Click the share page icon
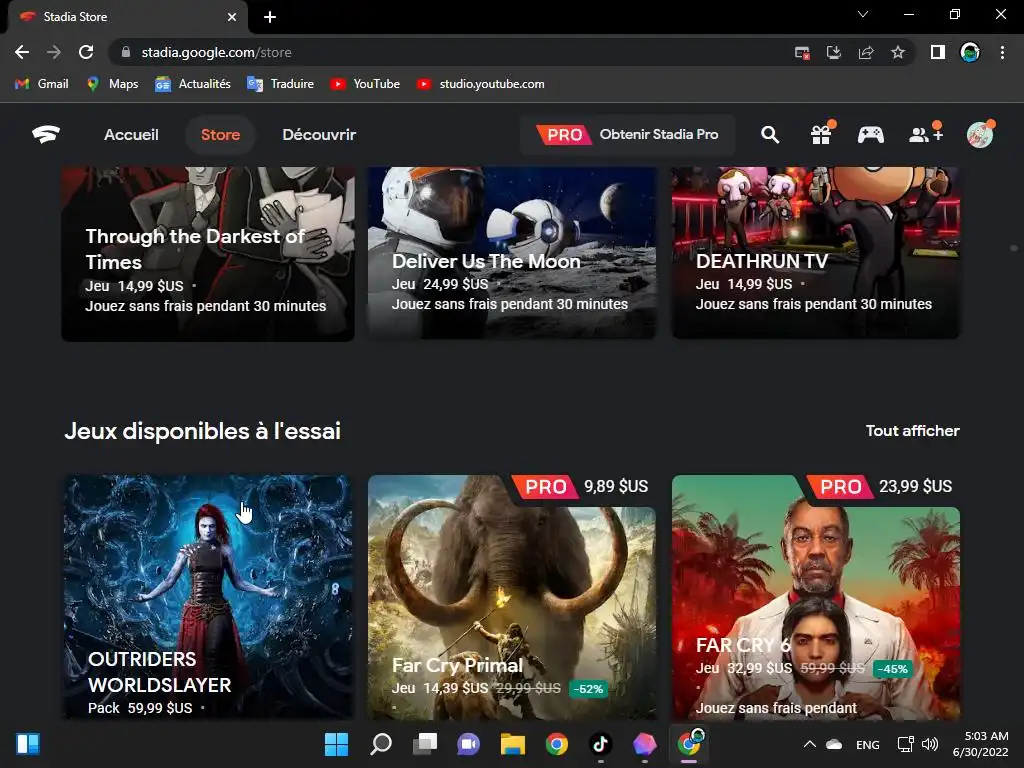 coord(866,52)
